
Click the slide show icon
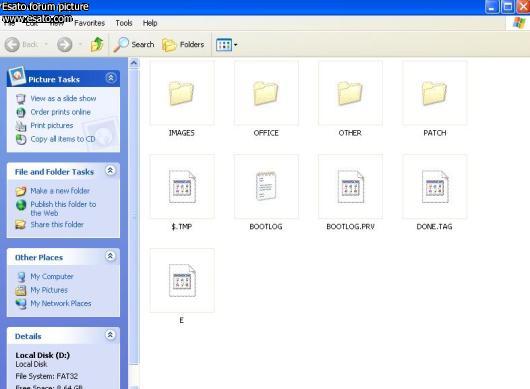click(21, 99)
